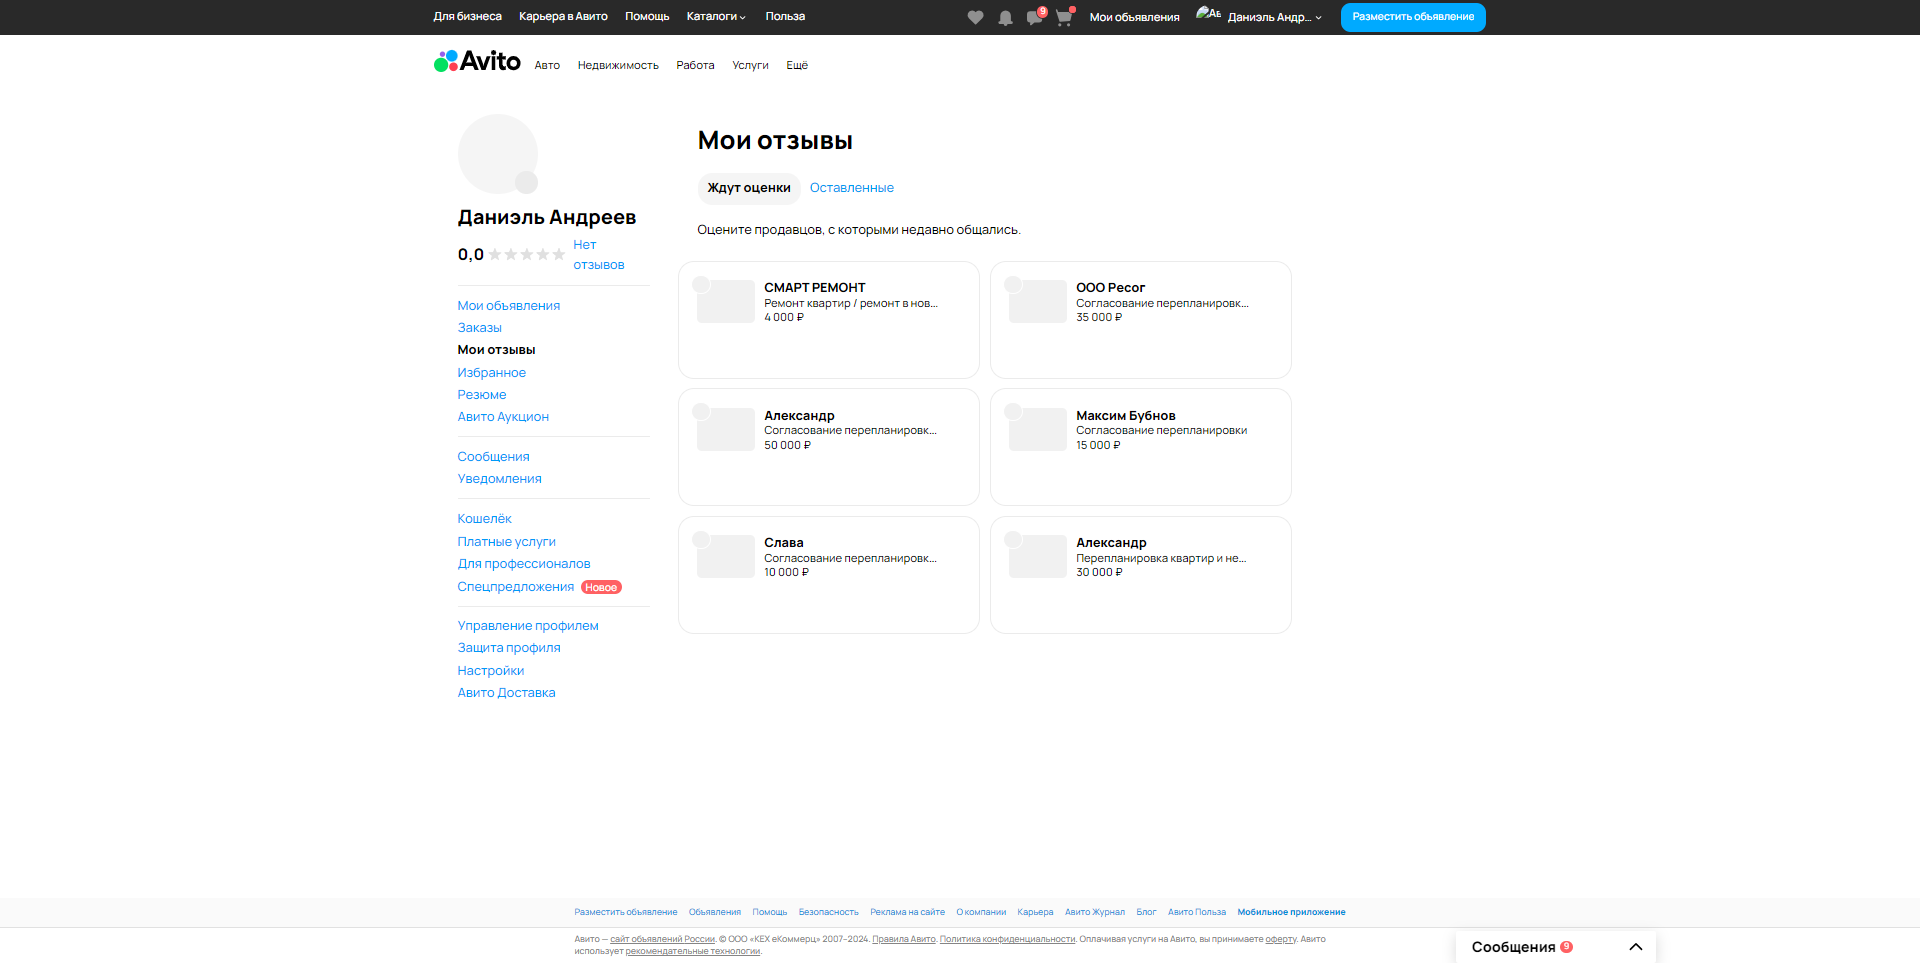Open Польза link in top bar
This screenshot has height=963, width=1920.
785,17
